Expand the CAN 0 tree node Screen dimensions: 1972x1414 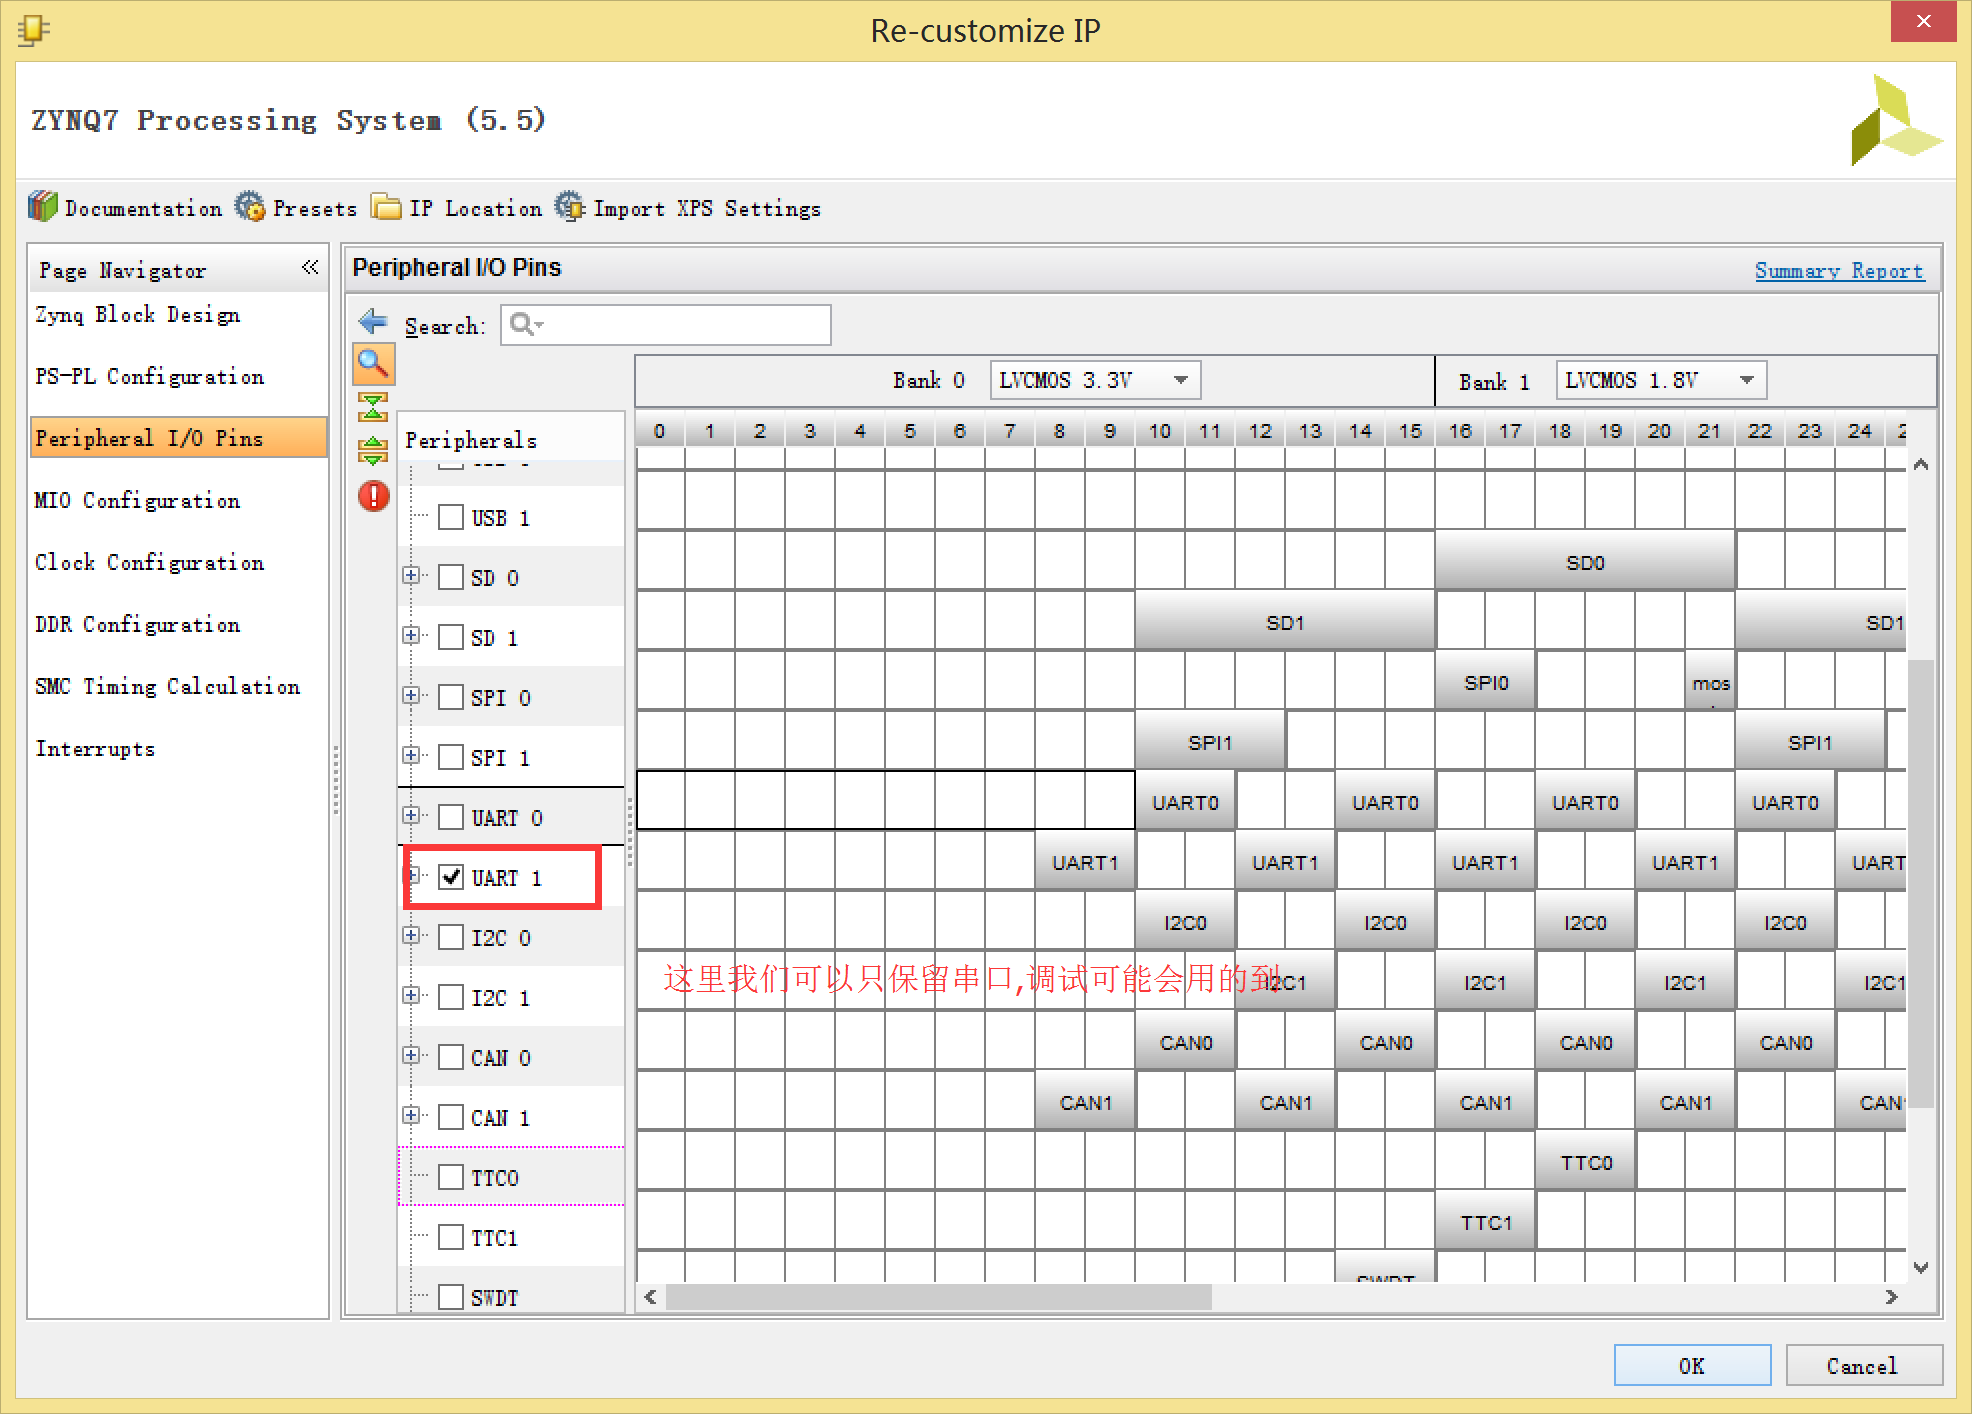point(410,1055)
